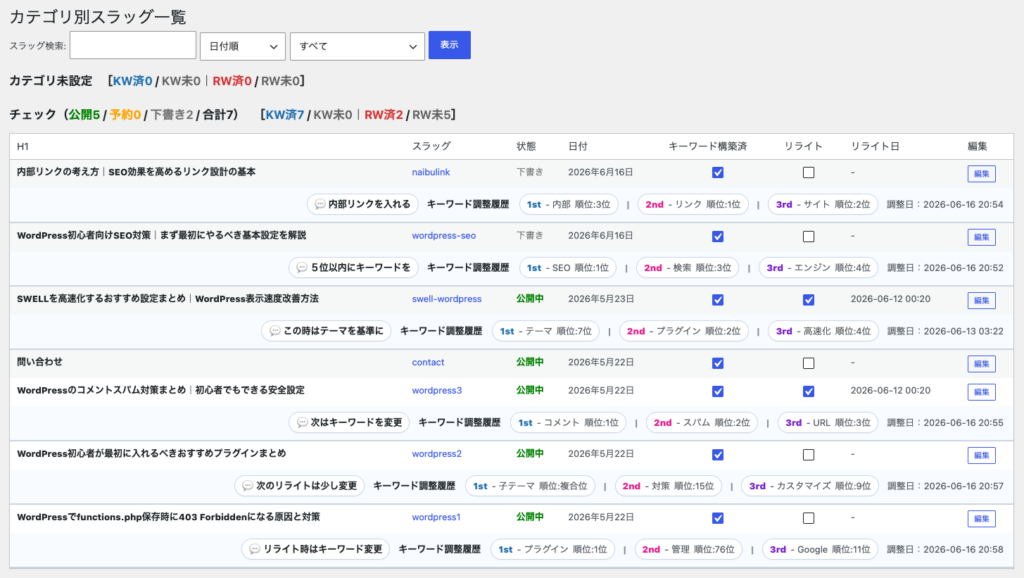Check rewrite checkbox for wordpress-seo row
The height and width of the screenshot is (578, 1024).
[808, 236]
